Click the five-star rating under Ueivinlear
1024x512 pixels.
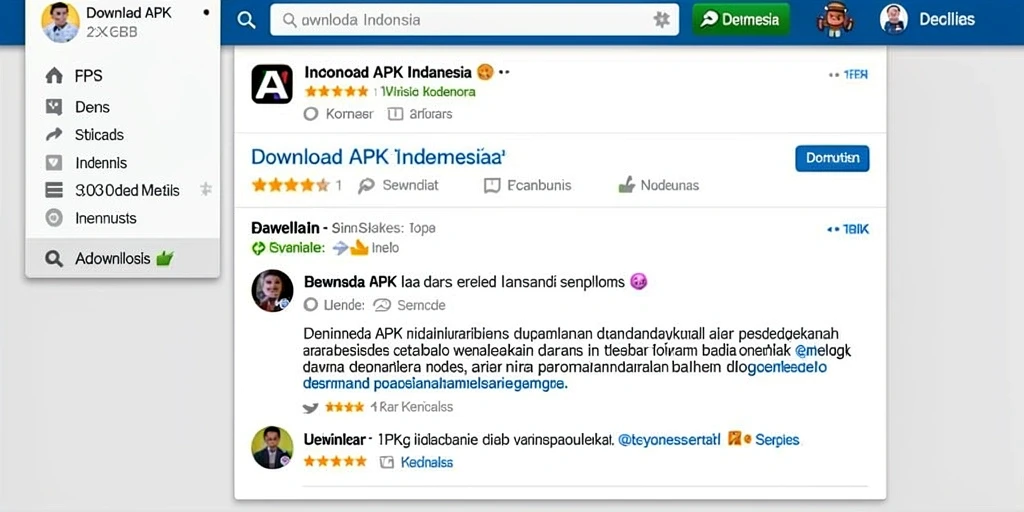[x=336, y=462]
